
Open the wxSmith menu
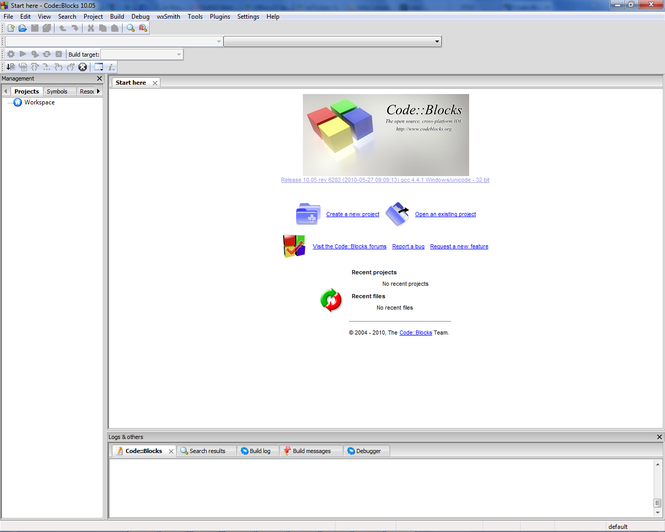[168, 17]
